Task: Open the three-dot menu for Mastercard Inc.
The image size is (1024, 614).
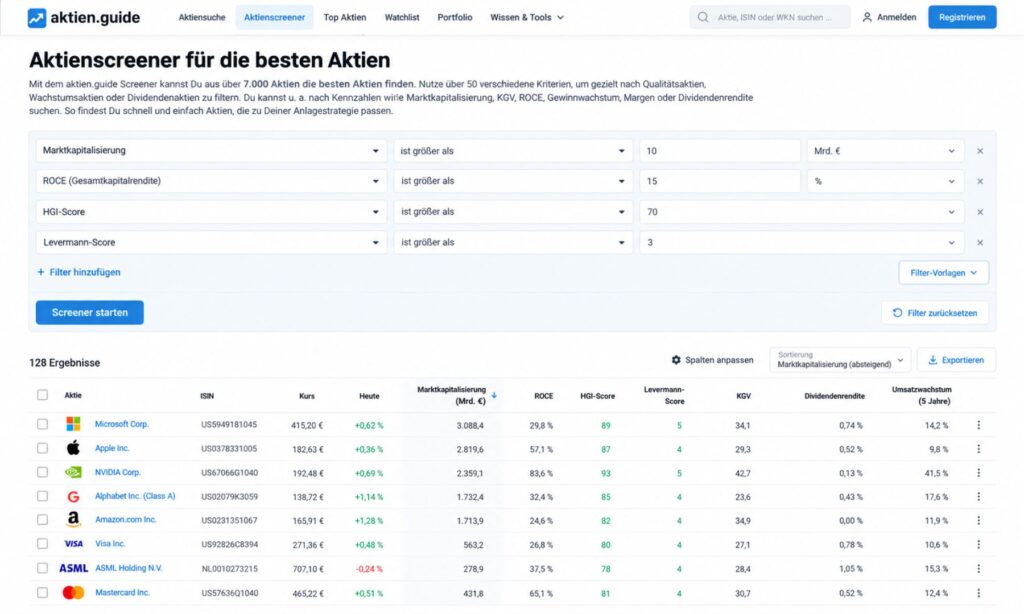Action: [978, 593]
